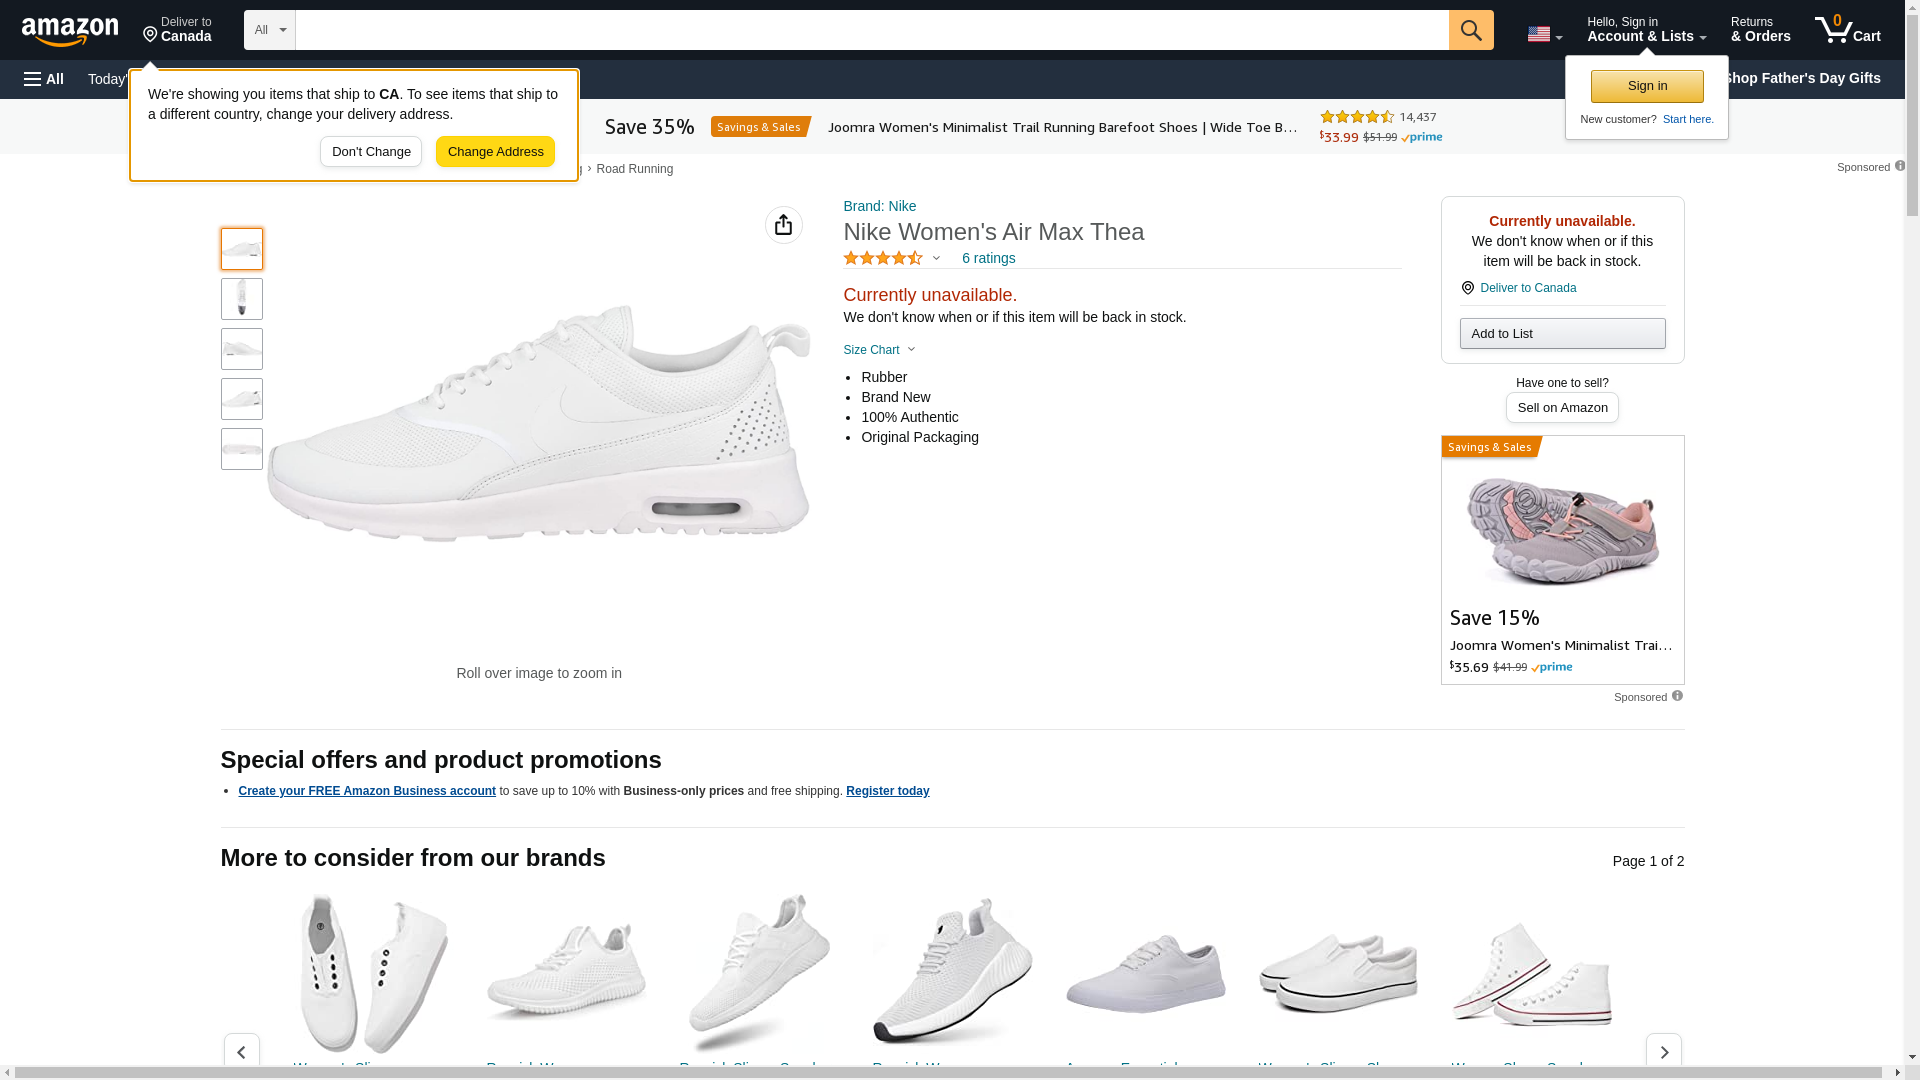Go to next carousel page arrow
The image size is (1920, 1080).
click(1664, 1052)
